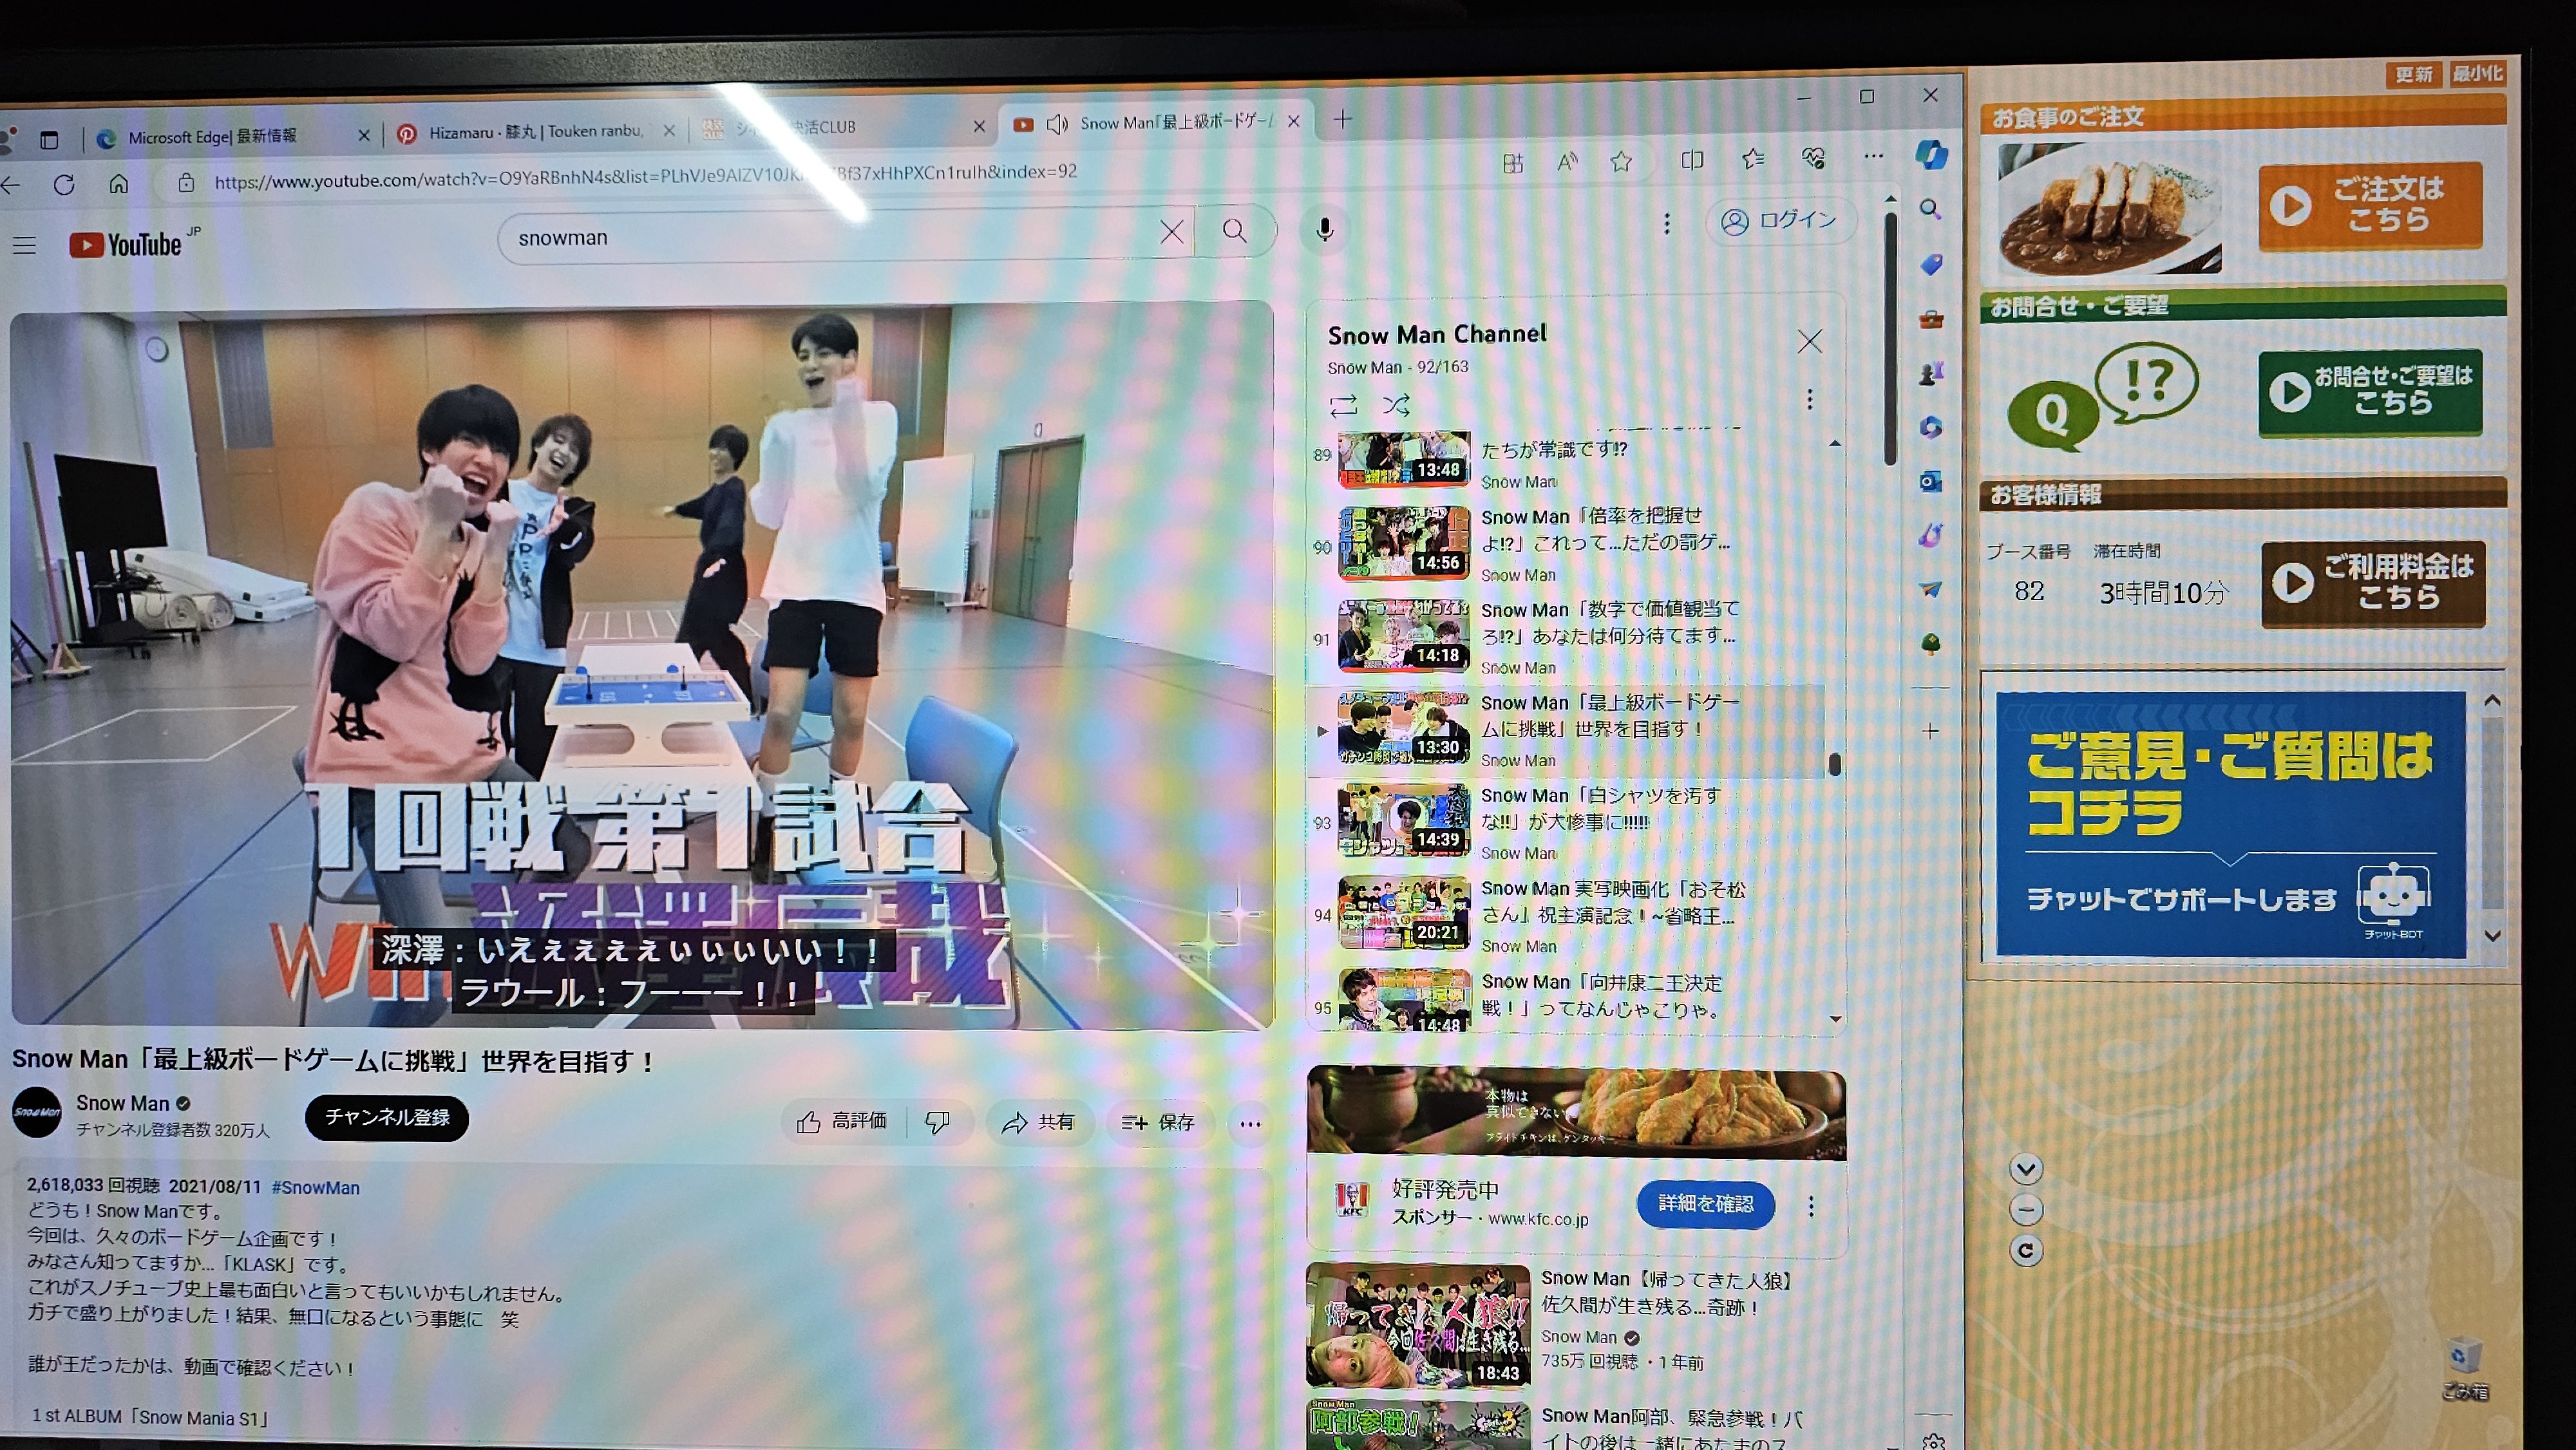Open Edge split screen icon

pyautogui.click(x=1692, y=160)
